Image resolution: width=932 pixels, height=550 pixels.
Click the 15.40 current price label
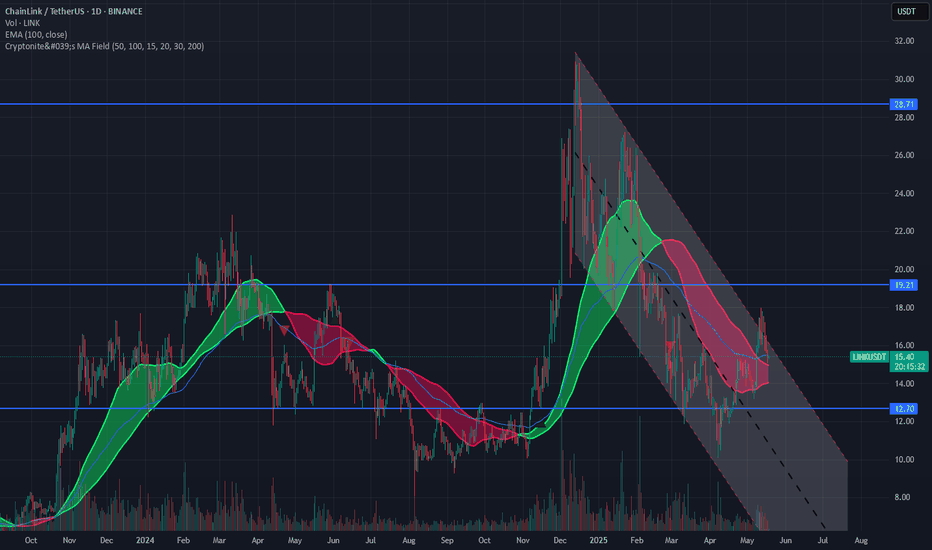tap(904, 357)
